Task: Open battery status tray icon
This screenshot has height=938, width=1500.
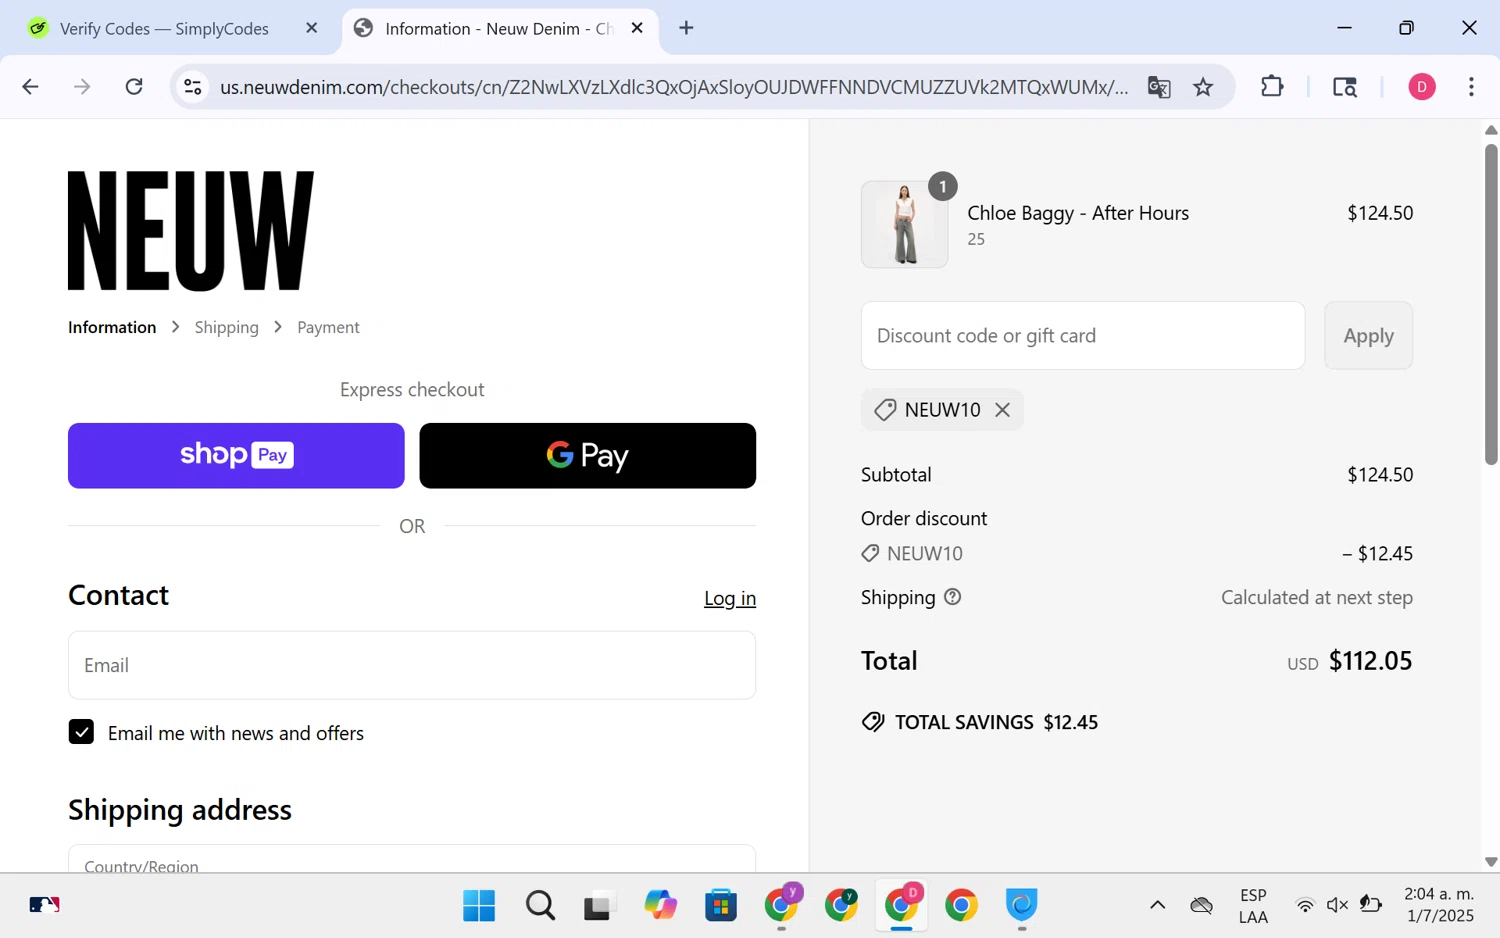Action: coord(1371,905)
